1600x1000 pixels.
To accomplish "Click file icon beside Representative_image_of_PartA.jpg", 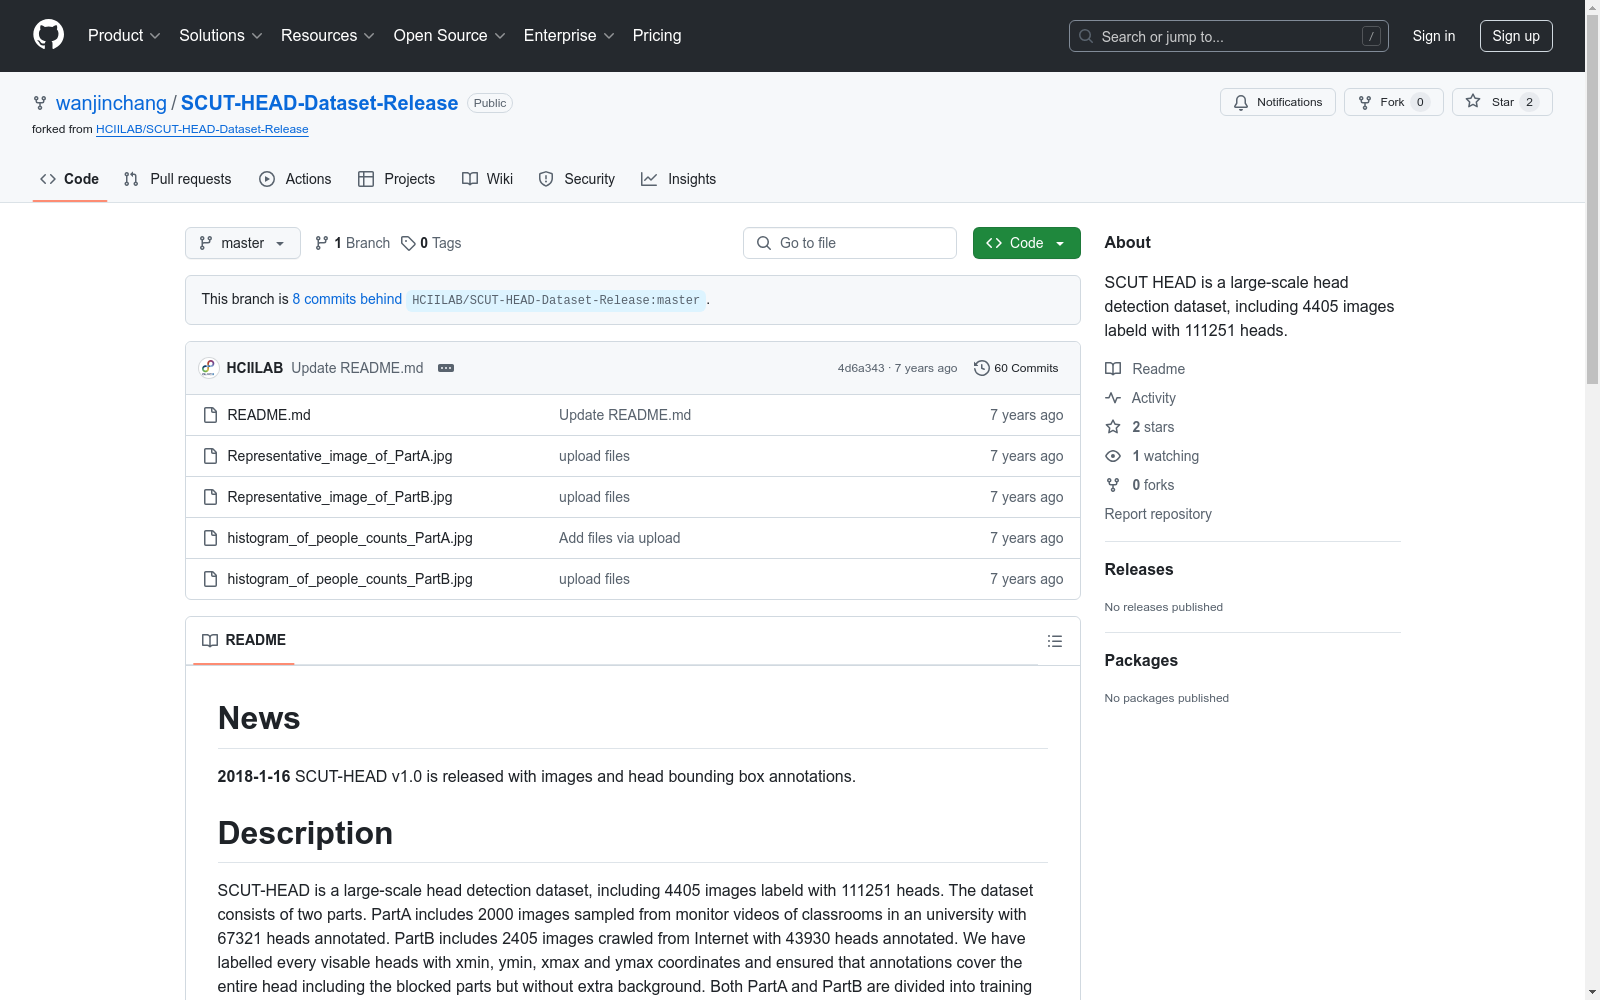I will (x=210, y=456).
